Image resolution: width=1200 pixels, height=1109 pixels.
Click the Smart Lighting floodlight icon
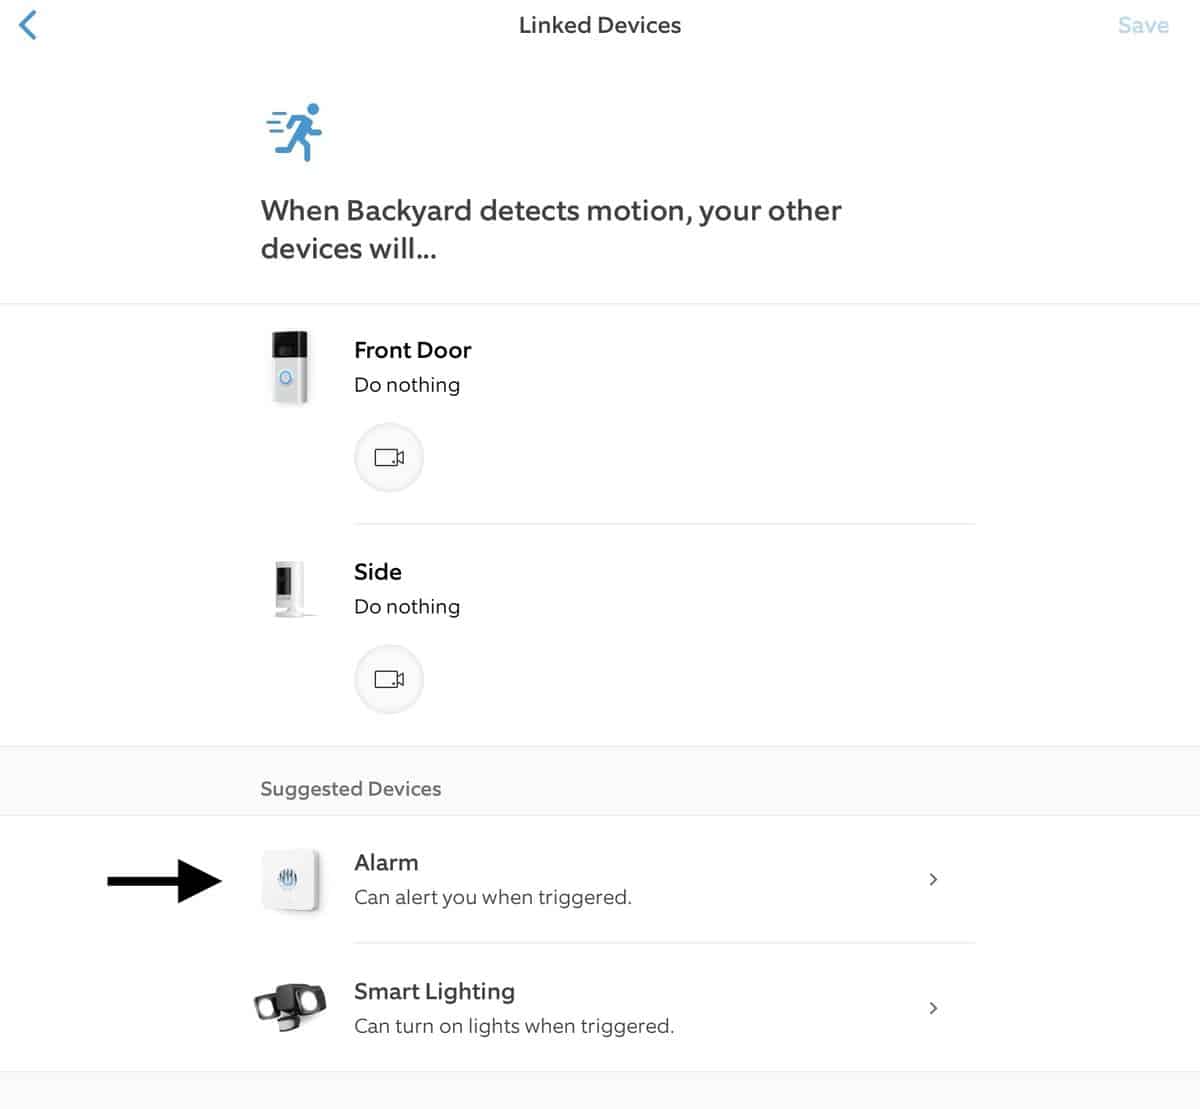(x=290, y=1008)
